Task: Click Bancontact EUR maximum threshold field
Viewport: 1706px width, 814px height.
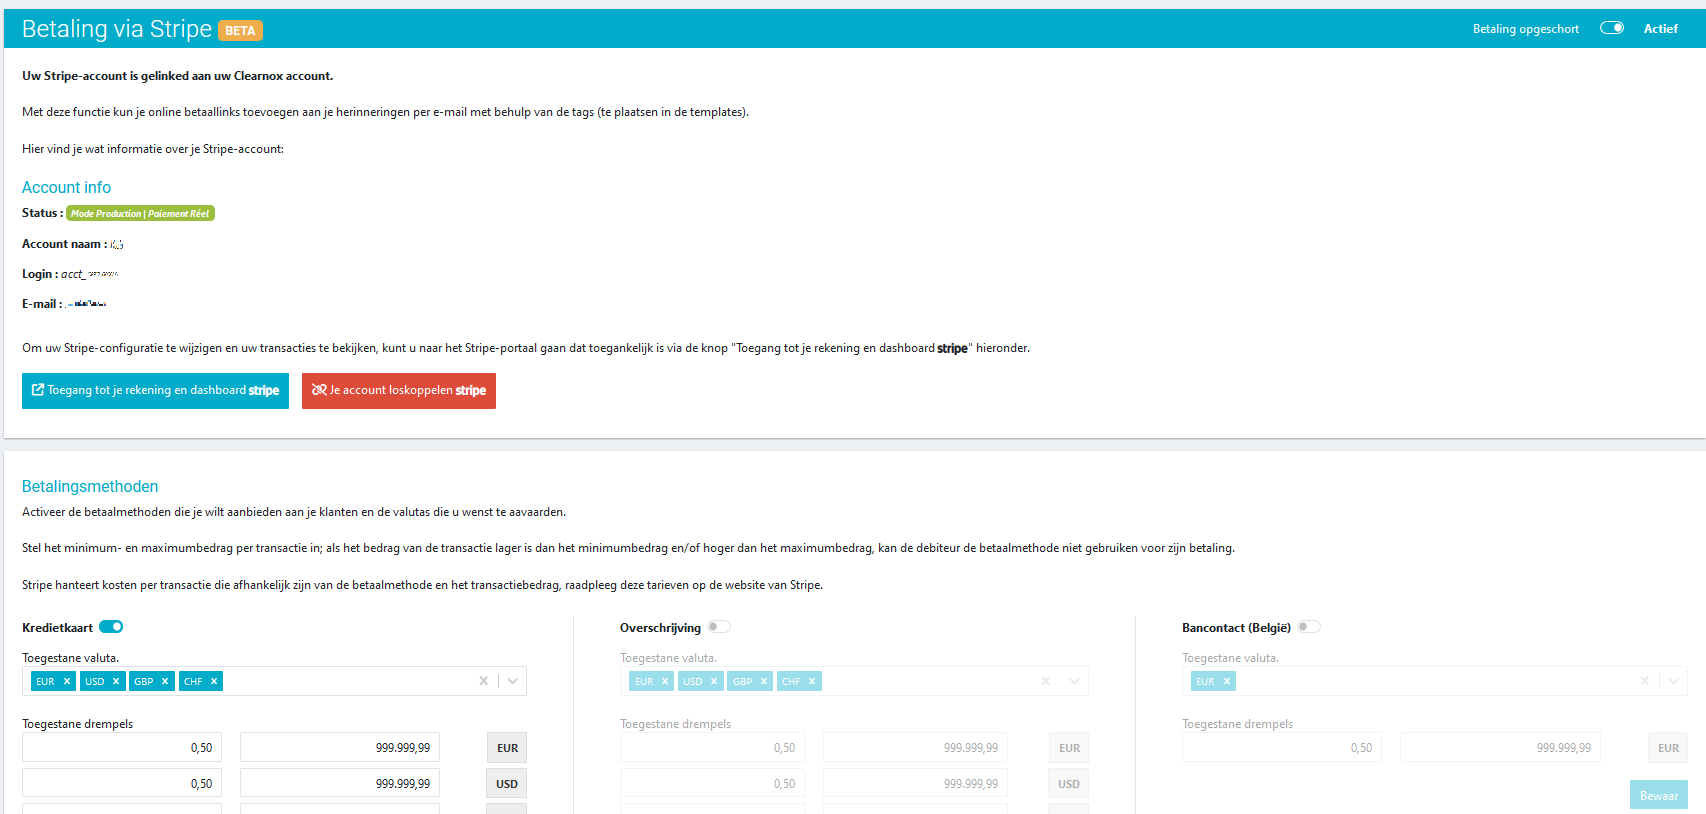Action: [x=1500, y=747]
